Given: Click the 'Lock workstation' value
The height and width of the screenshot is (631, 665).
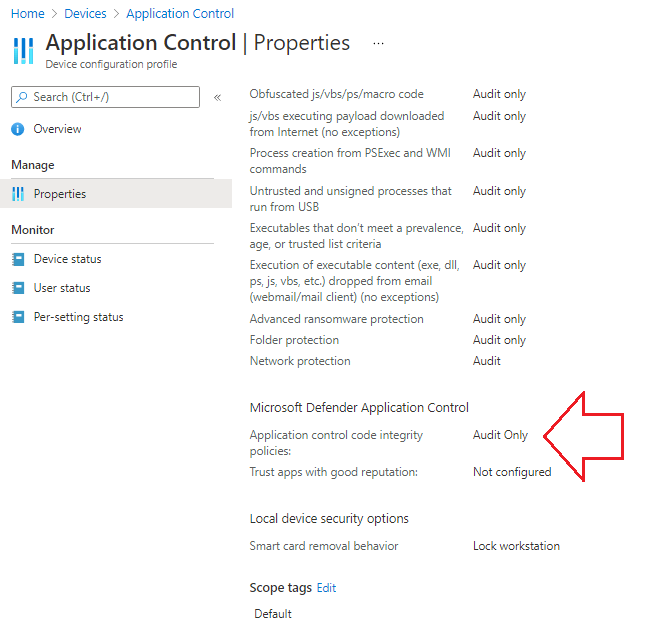Looking at the screenshot, I should [x=516, y=546].
